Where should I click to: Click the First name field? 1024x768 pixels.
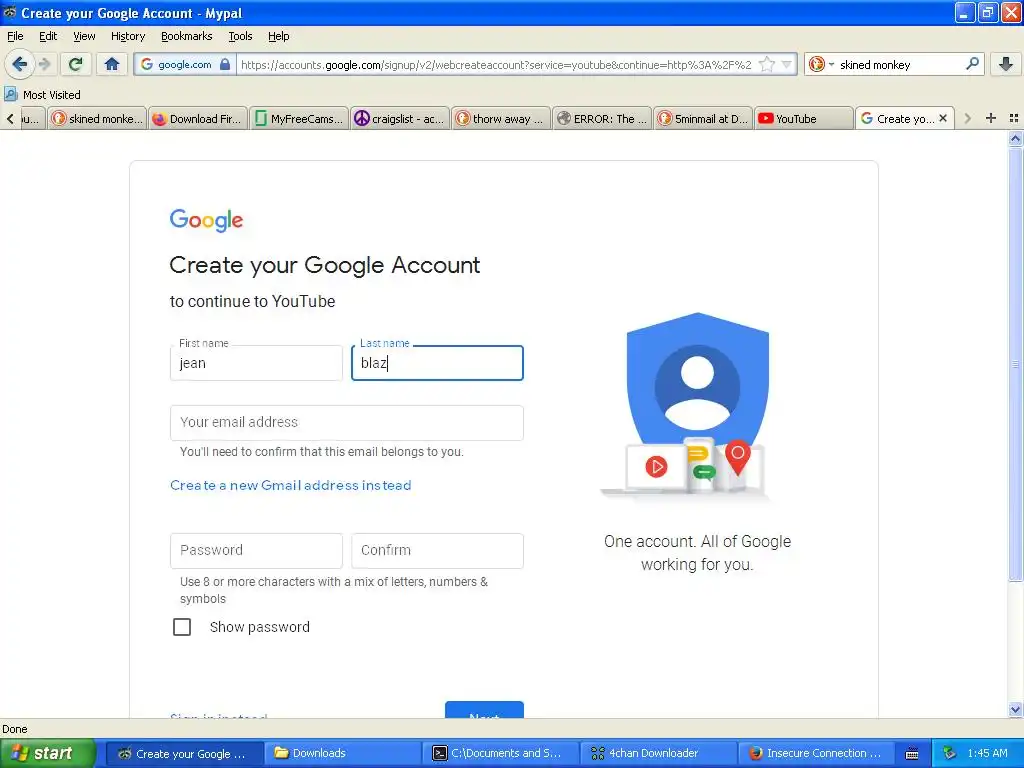pyautogui.click(x=256, y=363)
